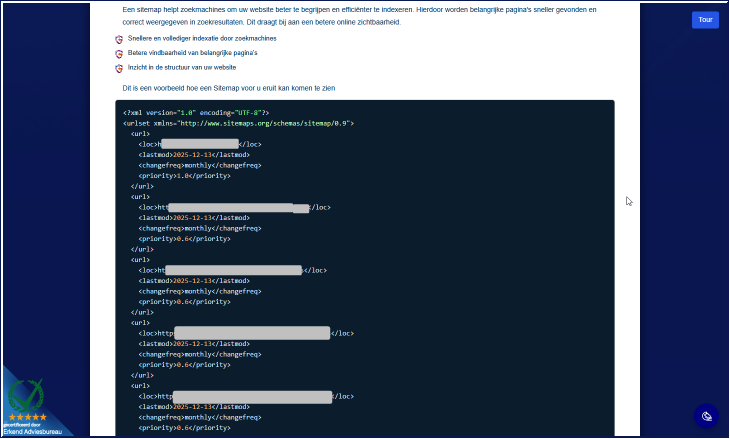
Task: Click the fourth redacted loc URL
Action: pos(251,333)
